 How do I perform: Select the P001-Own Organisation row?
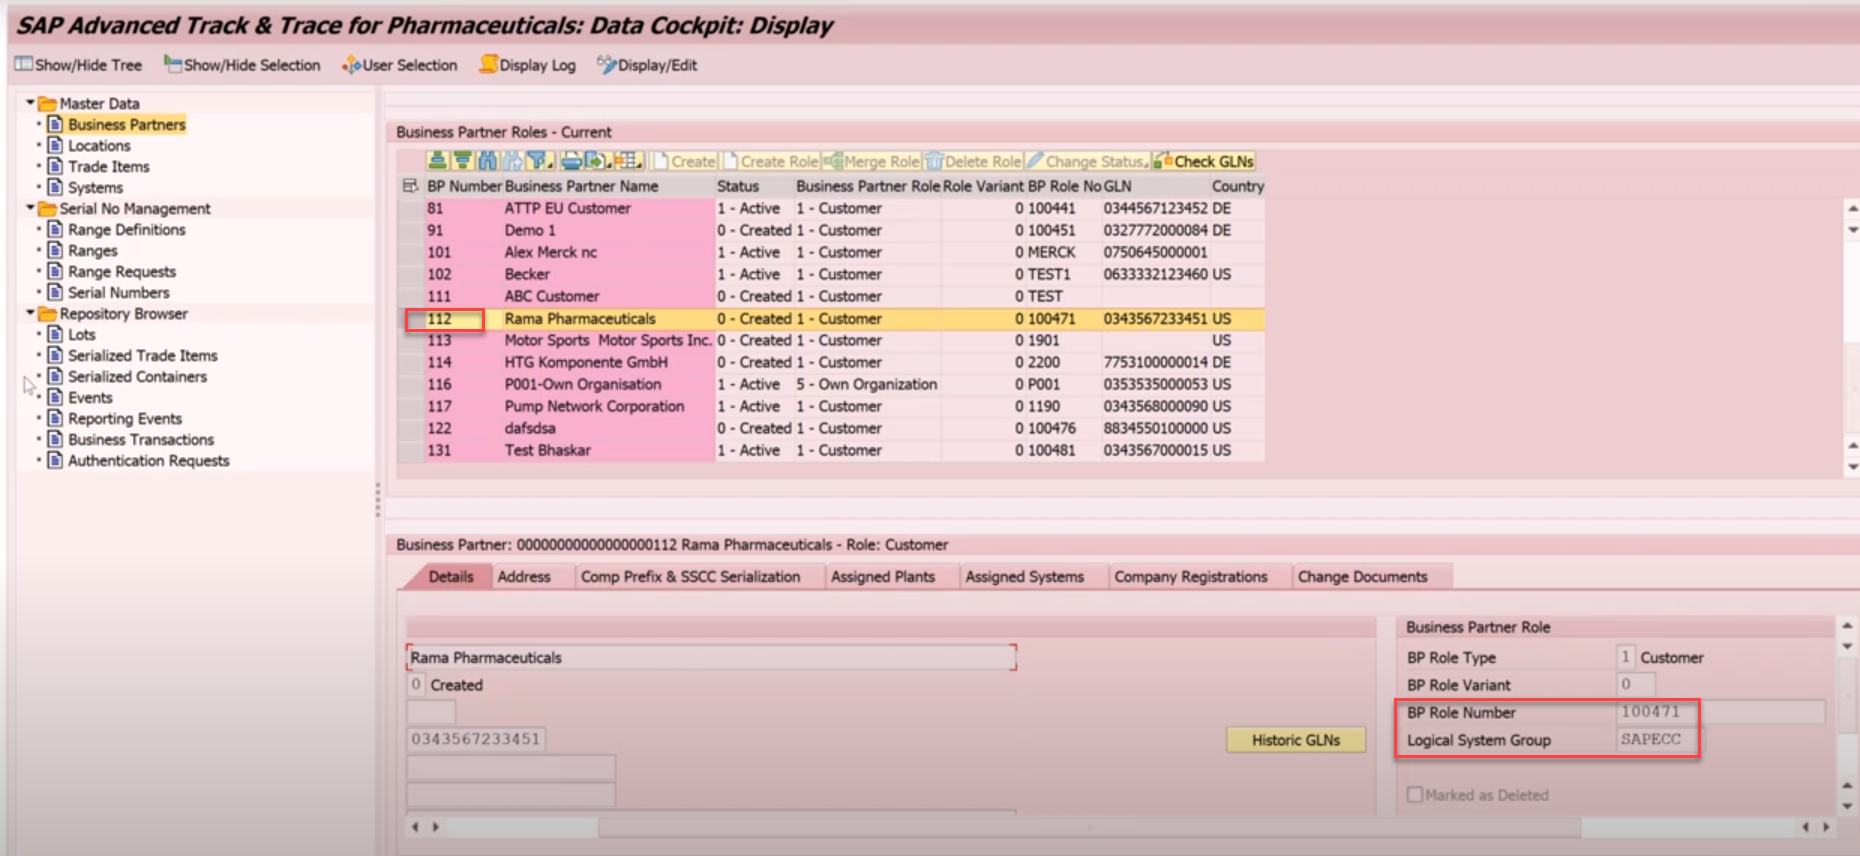pyautogui.click(x=831, y=384)
